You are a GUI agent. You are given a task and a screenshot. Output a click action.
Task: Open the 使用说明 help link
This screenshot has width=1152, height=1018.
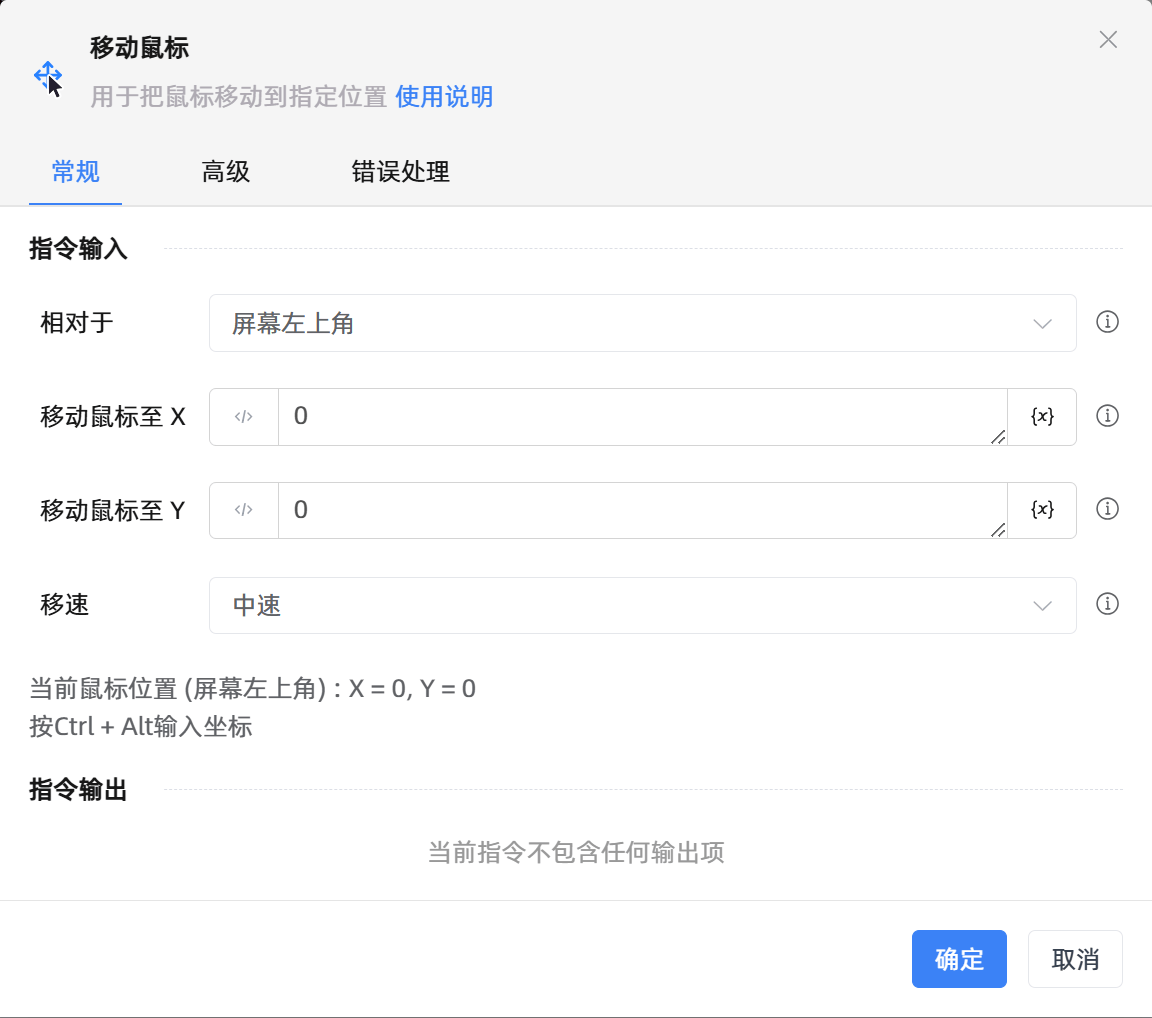click(x=444, y=97)
